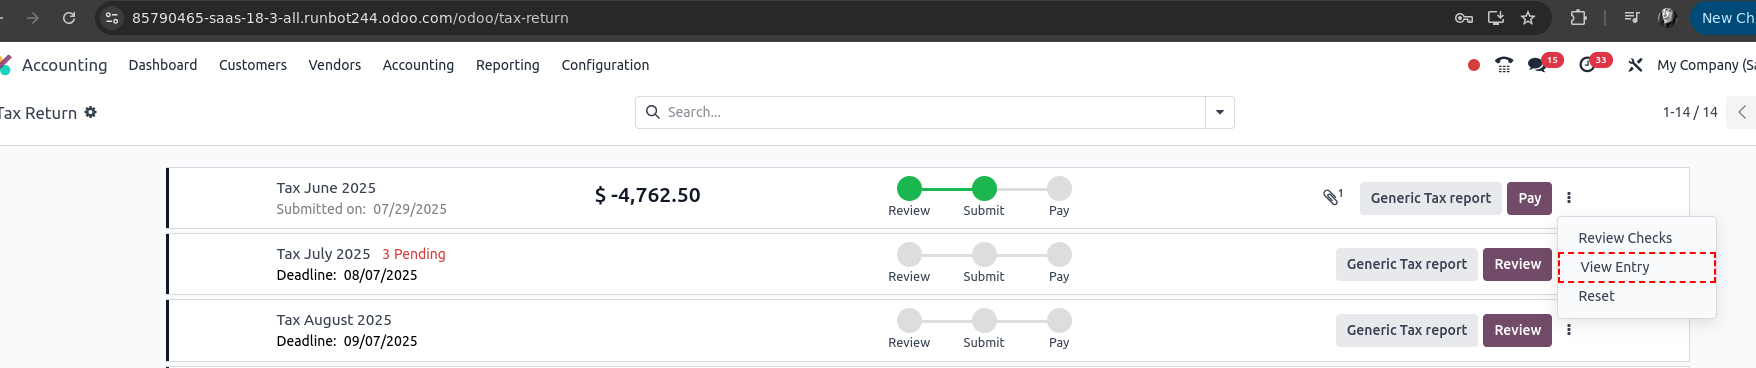
Task: Reload the page in the browser
Action: (x=69, y=18)
